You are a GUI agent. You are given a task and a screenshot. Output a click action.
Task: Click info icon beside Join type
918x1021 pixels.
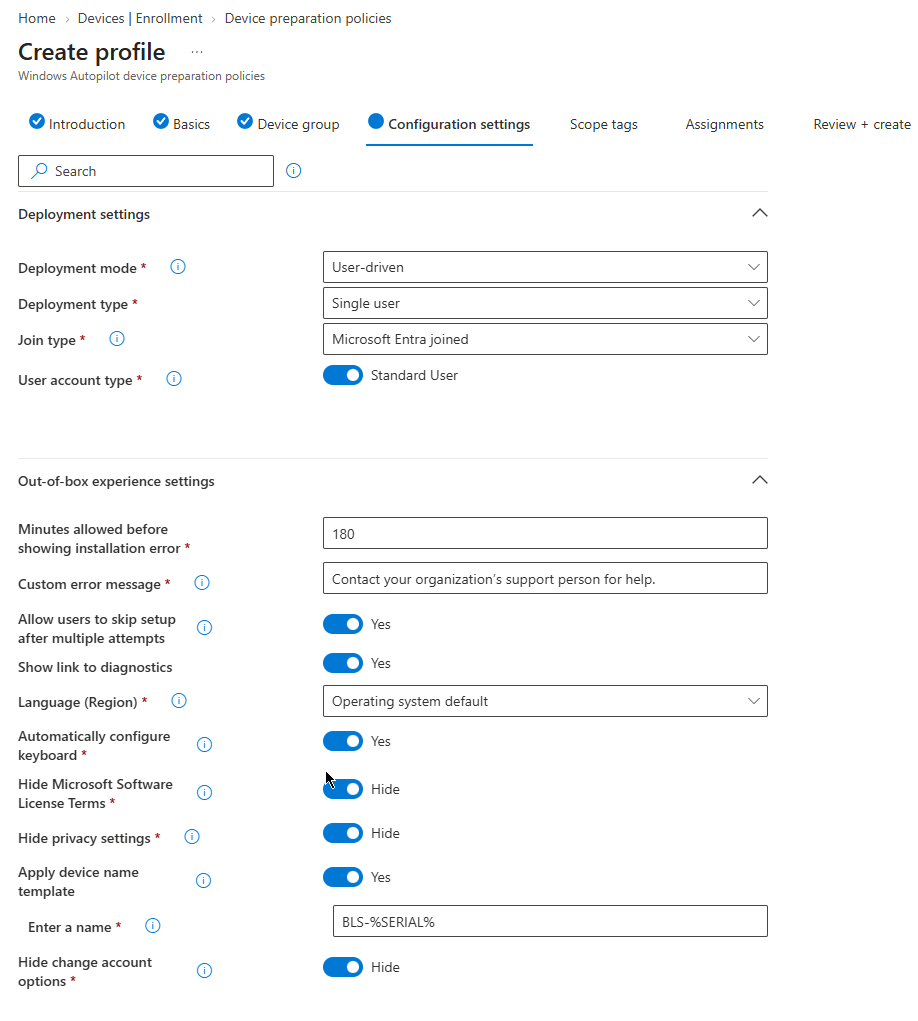click(x=117, y=339)
